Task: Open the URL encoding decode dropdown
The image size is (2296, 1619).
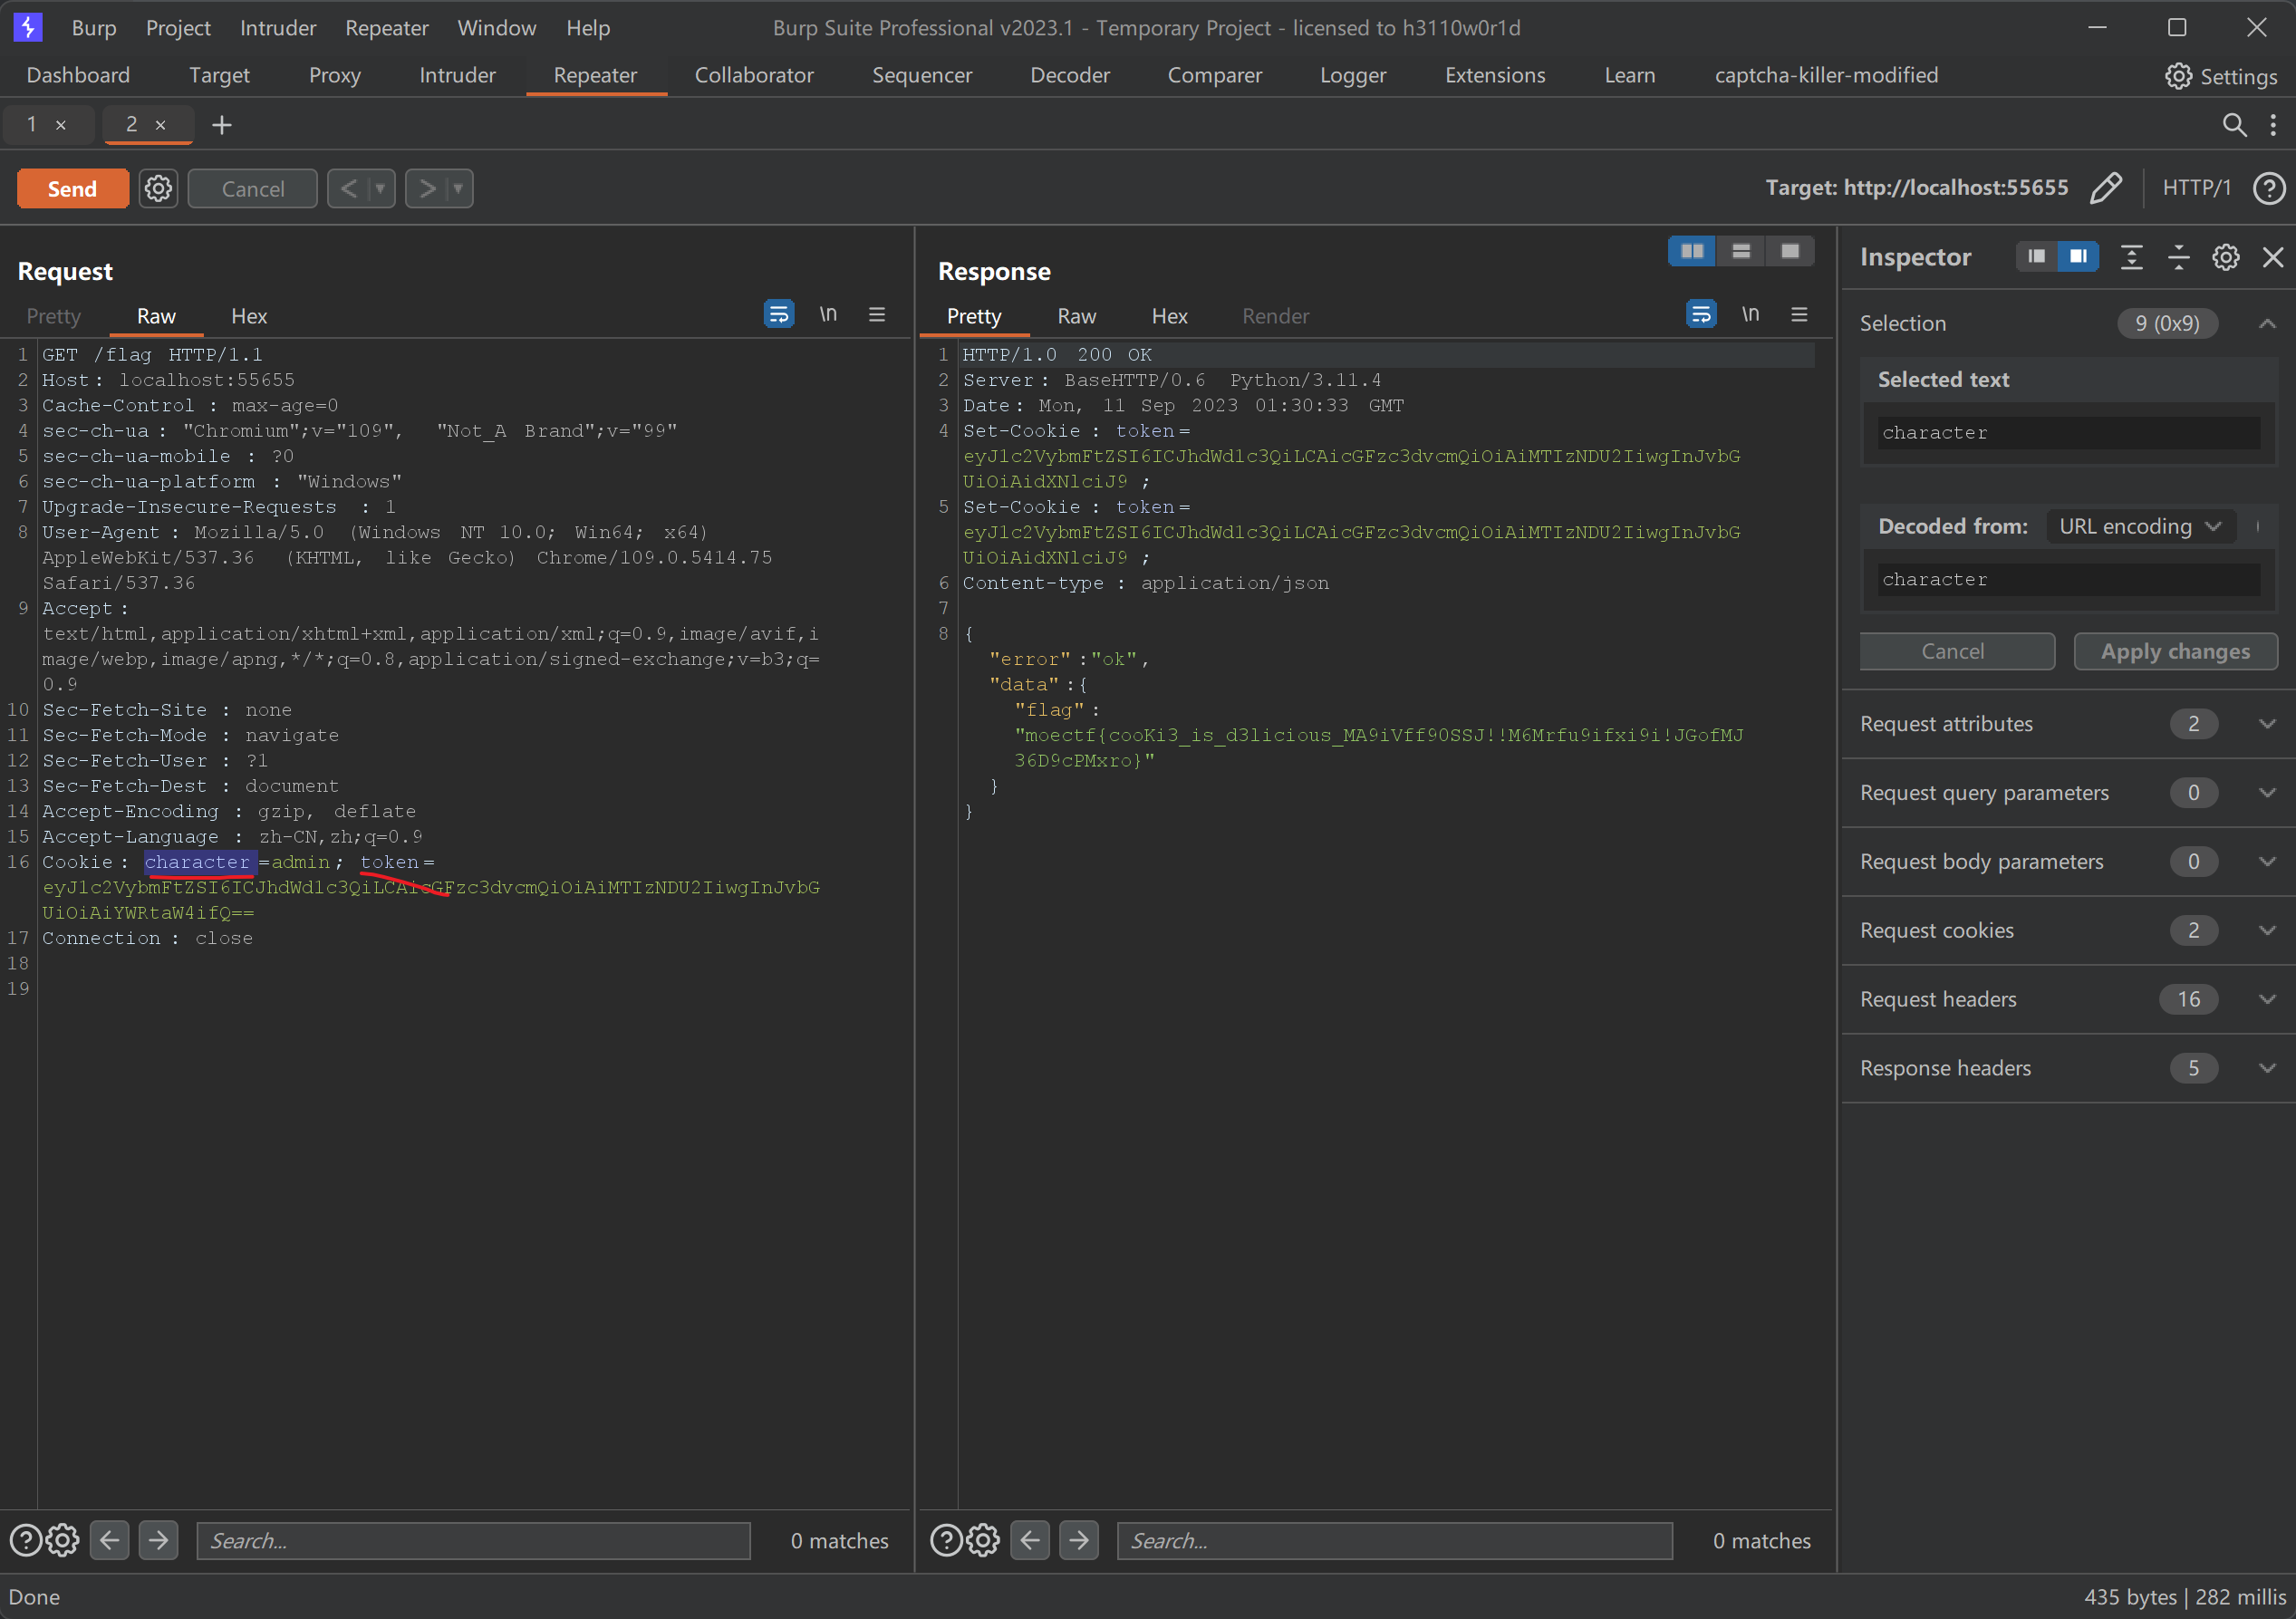Action: [2138, 526]
